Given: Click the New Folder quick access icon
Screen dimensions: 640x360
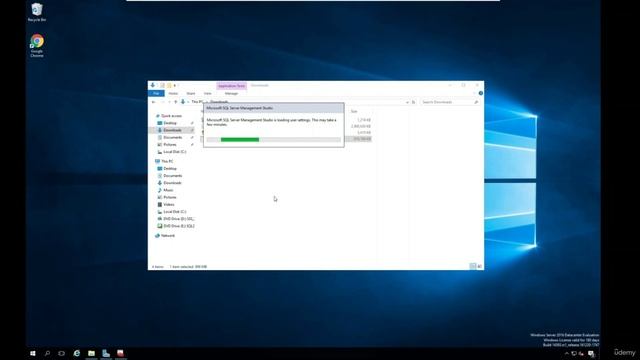Looking at the screenshot, I should 169,85.
